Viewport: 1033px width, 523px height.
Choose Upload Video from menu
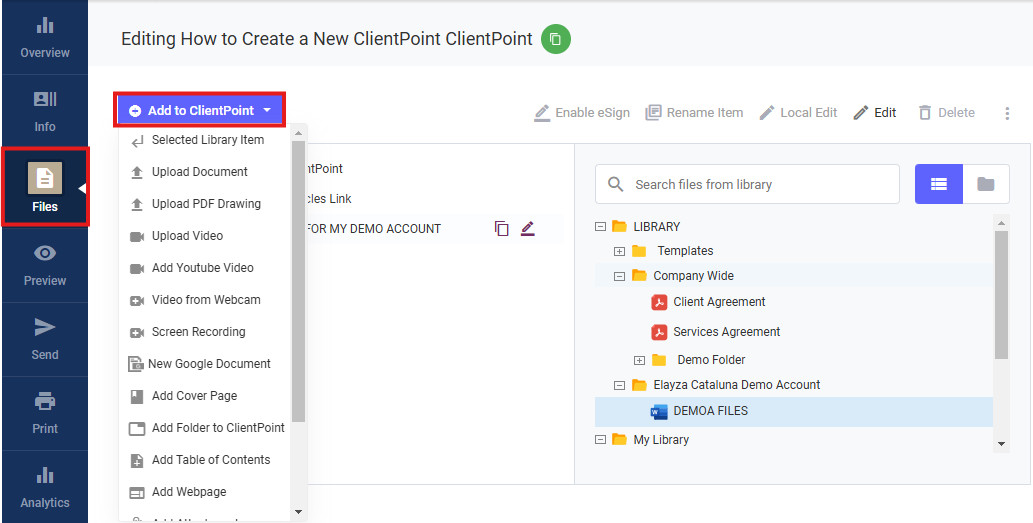click(x=205, y=236)
